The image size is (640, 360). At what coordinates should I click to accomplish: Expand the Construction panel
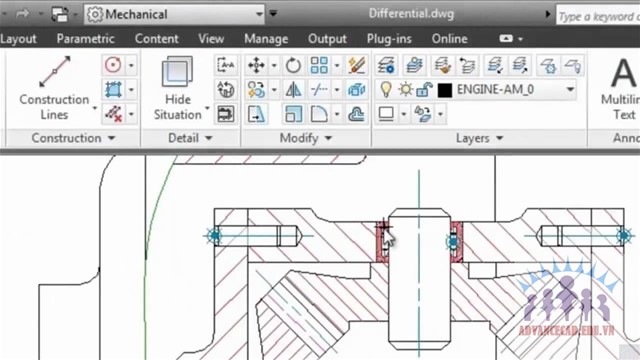coord(74,138)
